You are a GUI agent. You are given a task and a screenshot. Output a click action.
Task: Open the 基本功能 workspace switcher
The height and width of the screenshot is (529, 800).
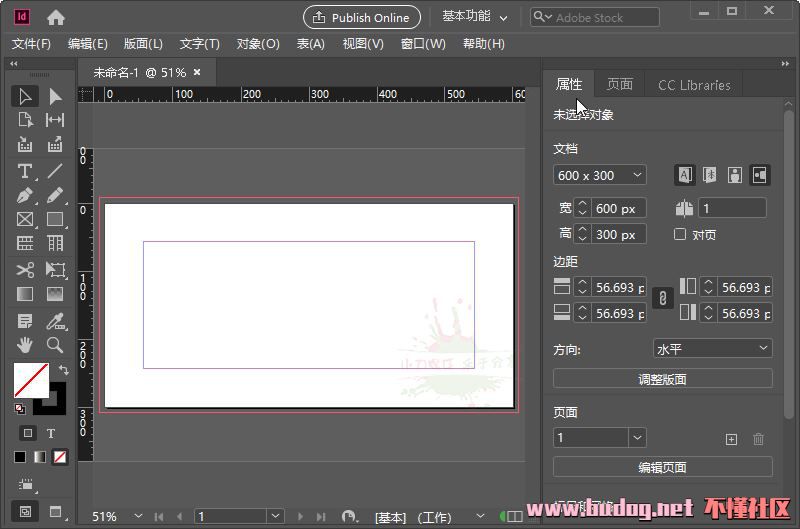click(474, 17)
